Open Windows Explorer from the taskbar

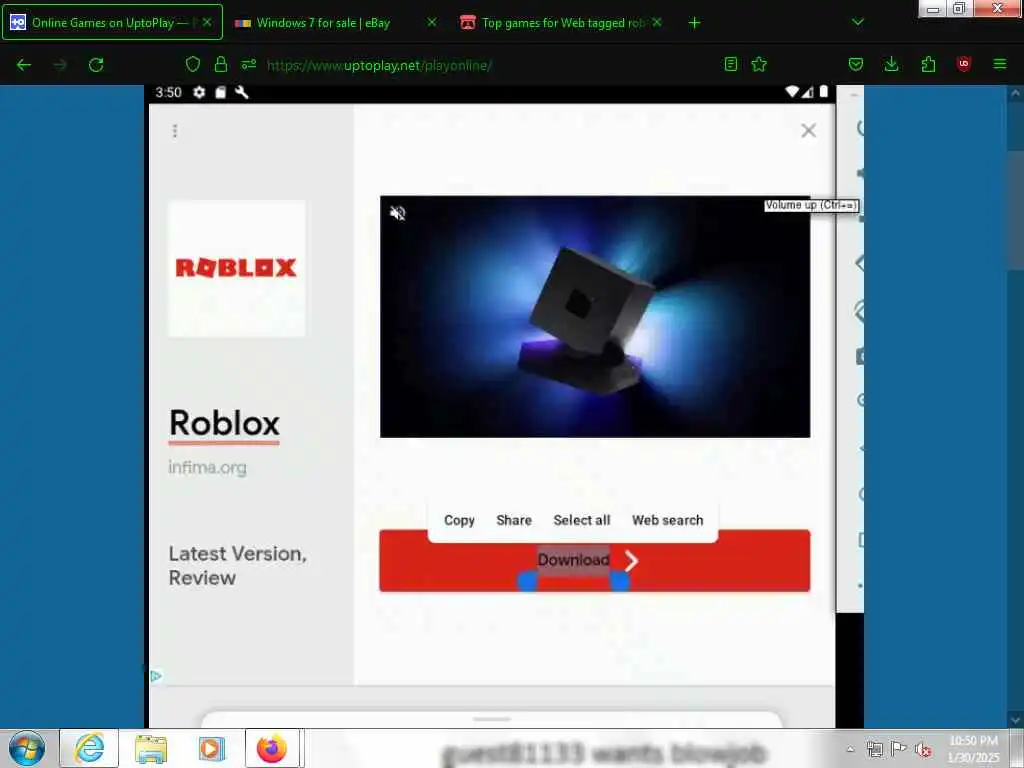[151, 748]
